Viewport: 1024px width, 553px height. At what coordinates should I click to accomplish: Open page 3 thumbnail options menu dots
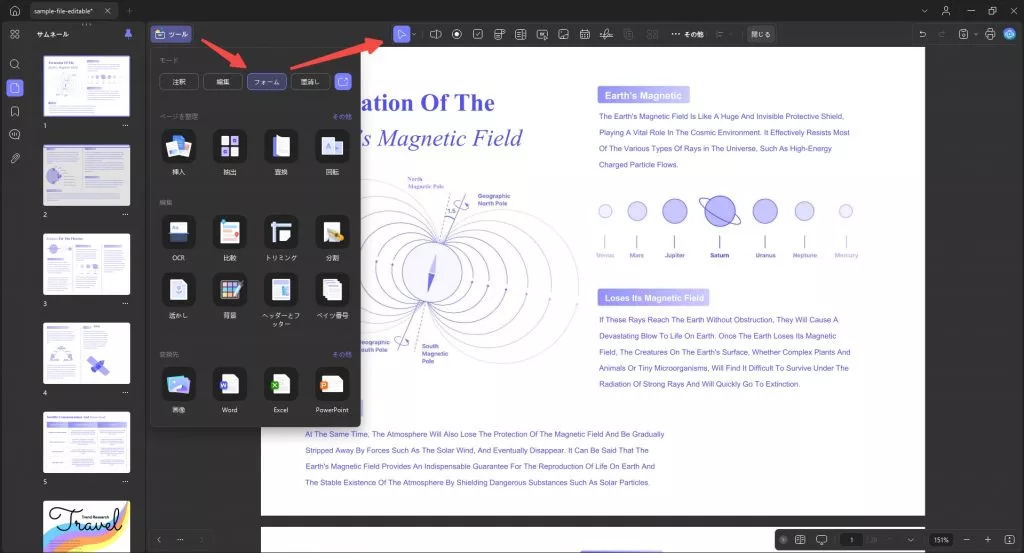tap(125, 304)
